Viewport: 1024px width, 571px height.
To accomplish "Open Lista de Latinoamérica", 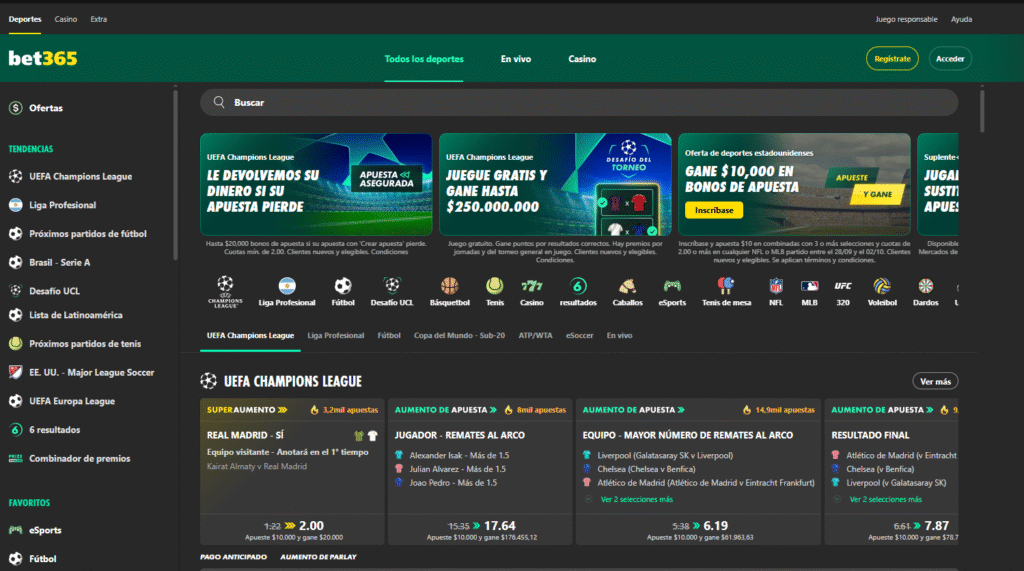I will [76, 315].
